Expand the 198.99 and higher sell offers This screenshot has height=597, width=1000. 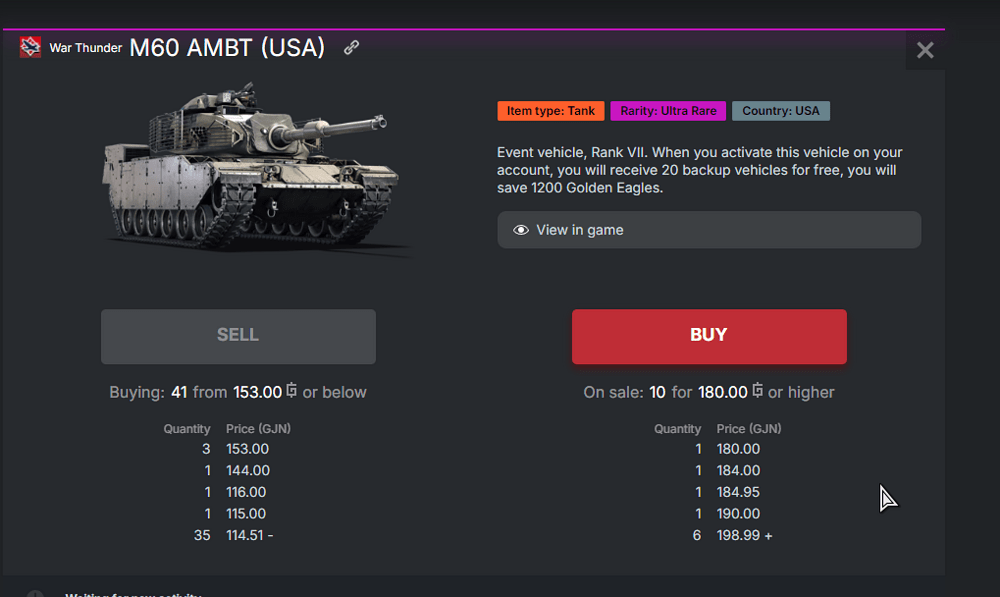744,536
